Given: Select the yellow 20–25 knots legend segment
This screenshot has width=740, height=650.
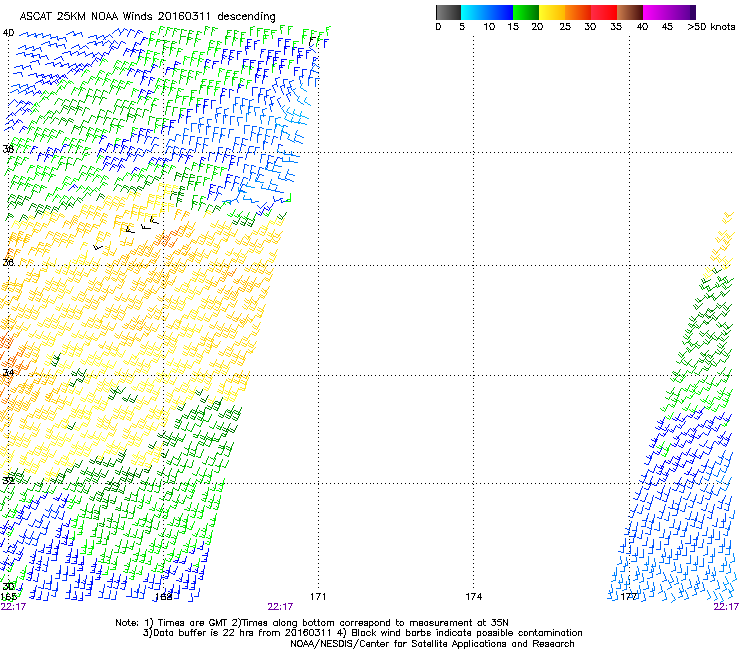Looking at the screenshot, I should (552, 12).
